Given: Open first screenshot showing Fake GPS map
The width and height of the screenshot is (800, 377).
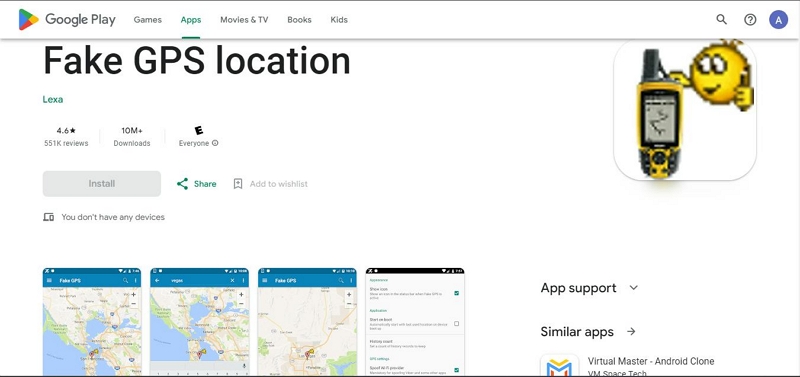Looking at the screenshot, I should 92,321.
